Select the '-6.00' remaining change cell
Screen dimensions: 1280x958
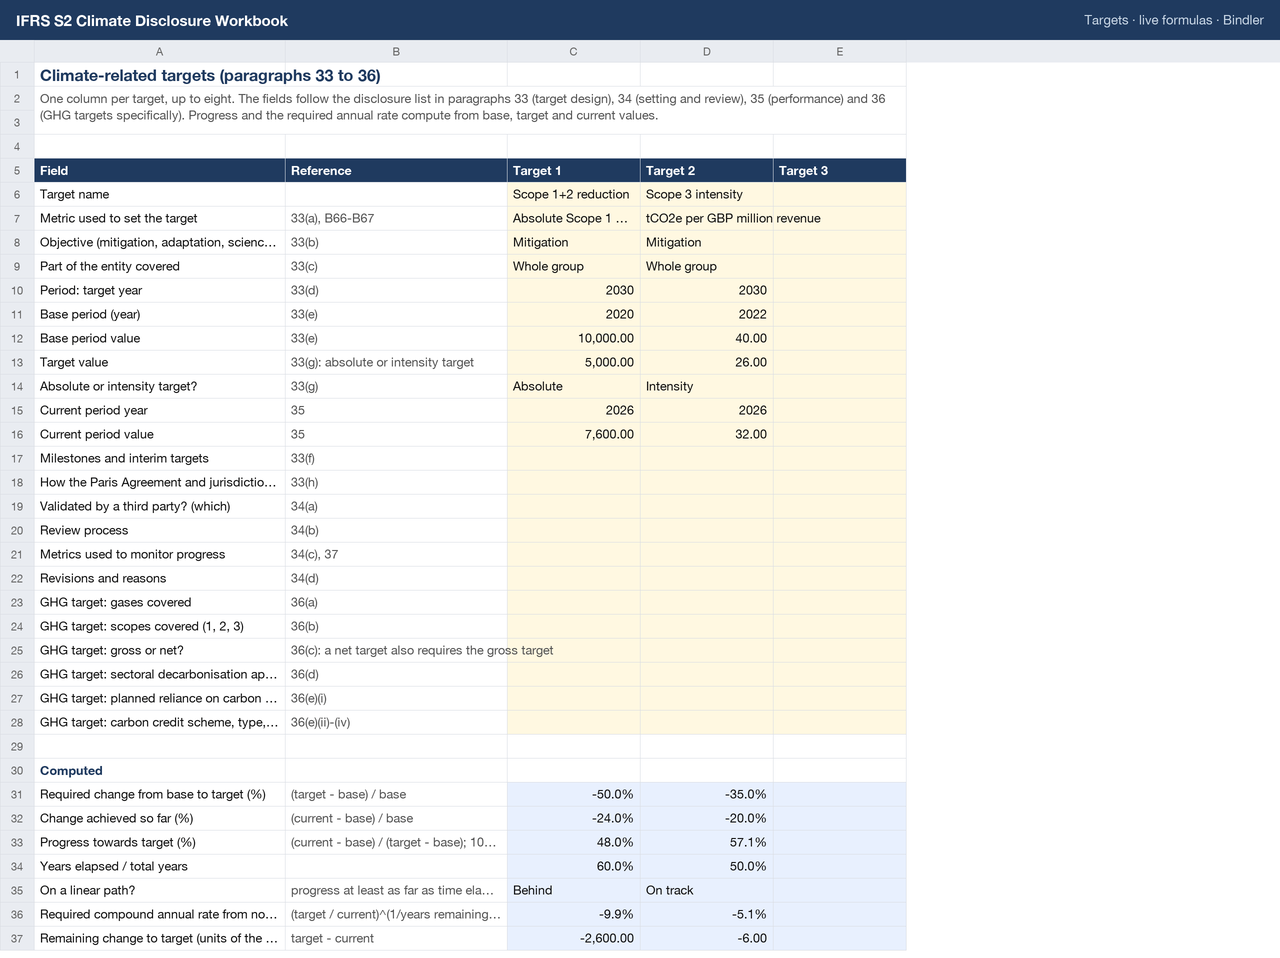(706, 939)
